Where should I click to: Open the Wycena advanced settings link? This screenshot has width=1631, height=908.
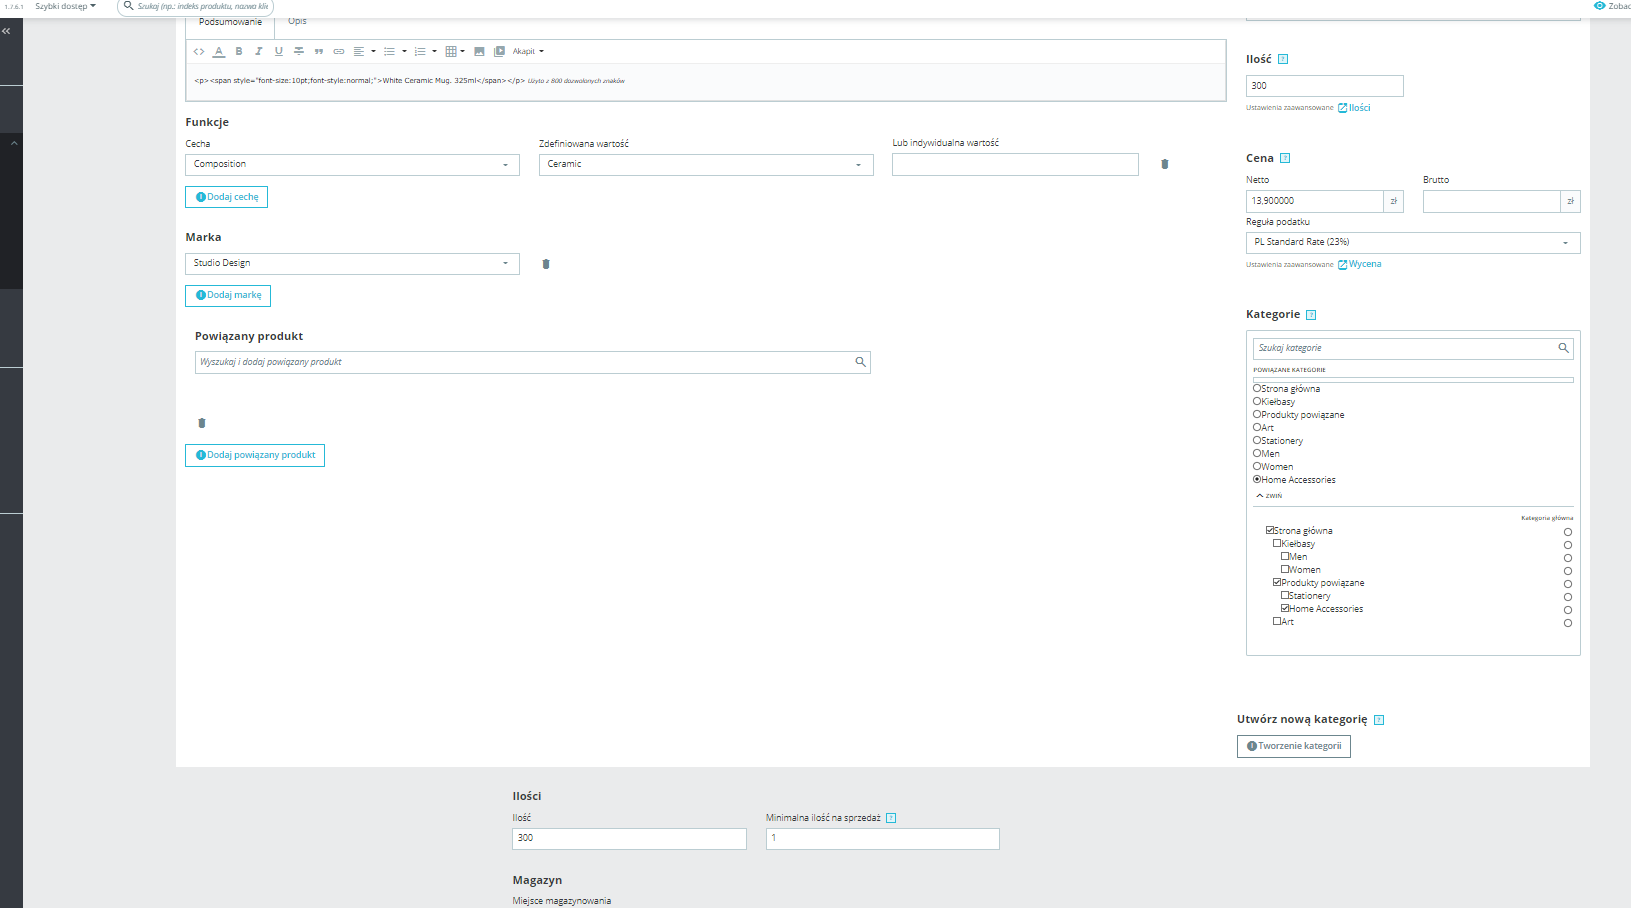point(1360,265)
